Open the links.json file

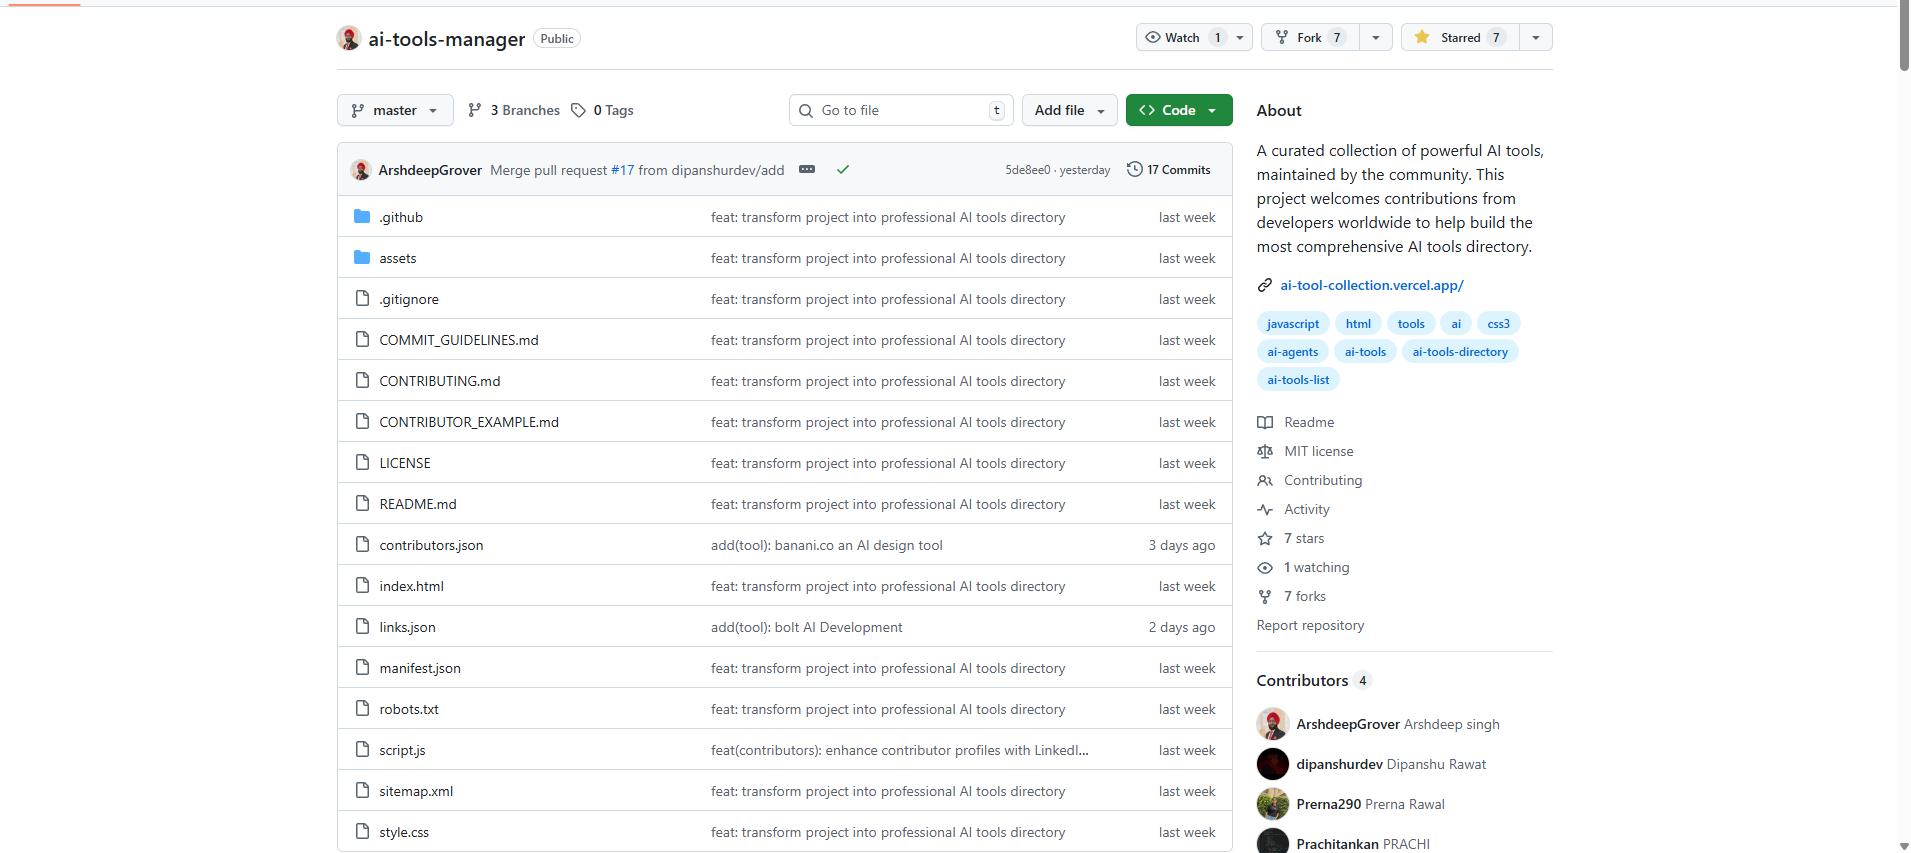407,627
